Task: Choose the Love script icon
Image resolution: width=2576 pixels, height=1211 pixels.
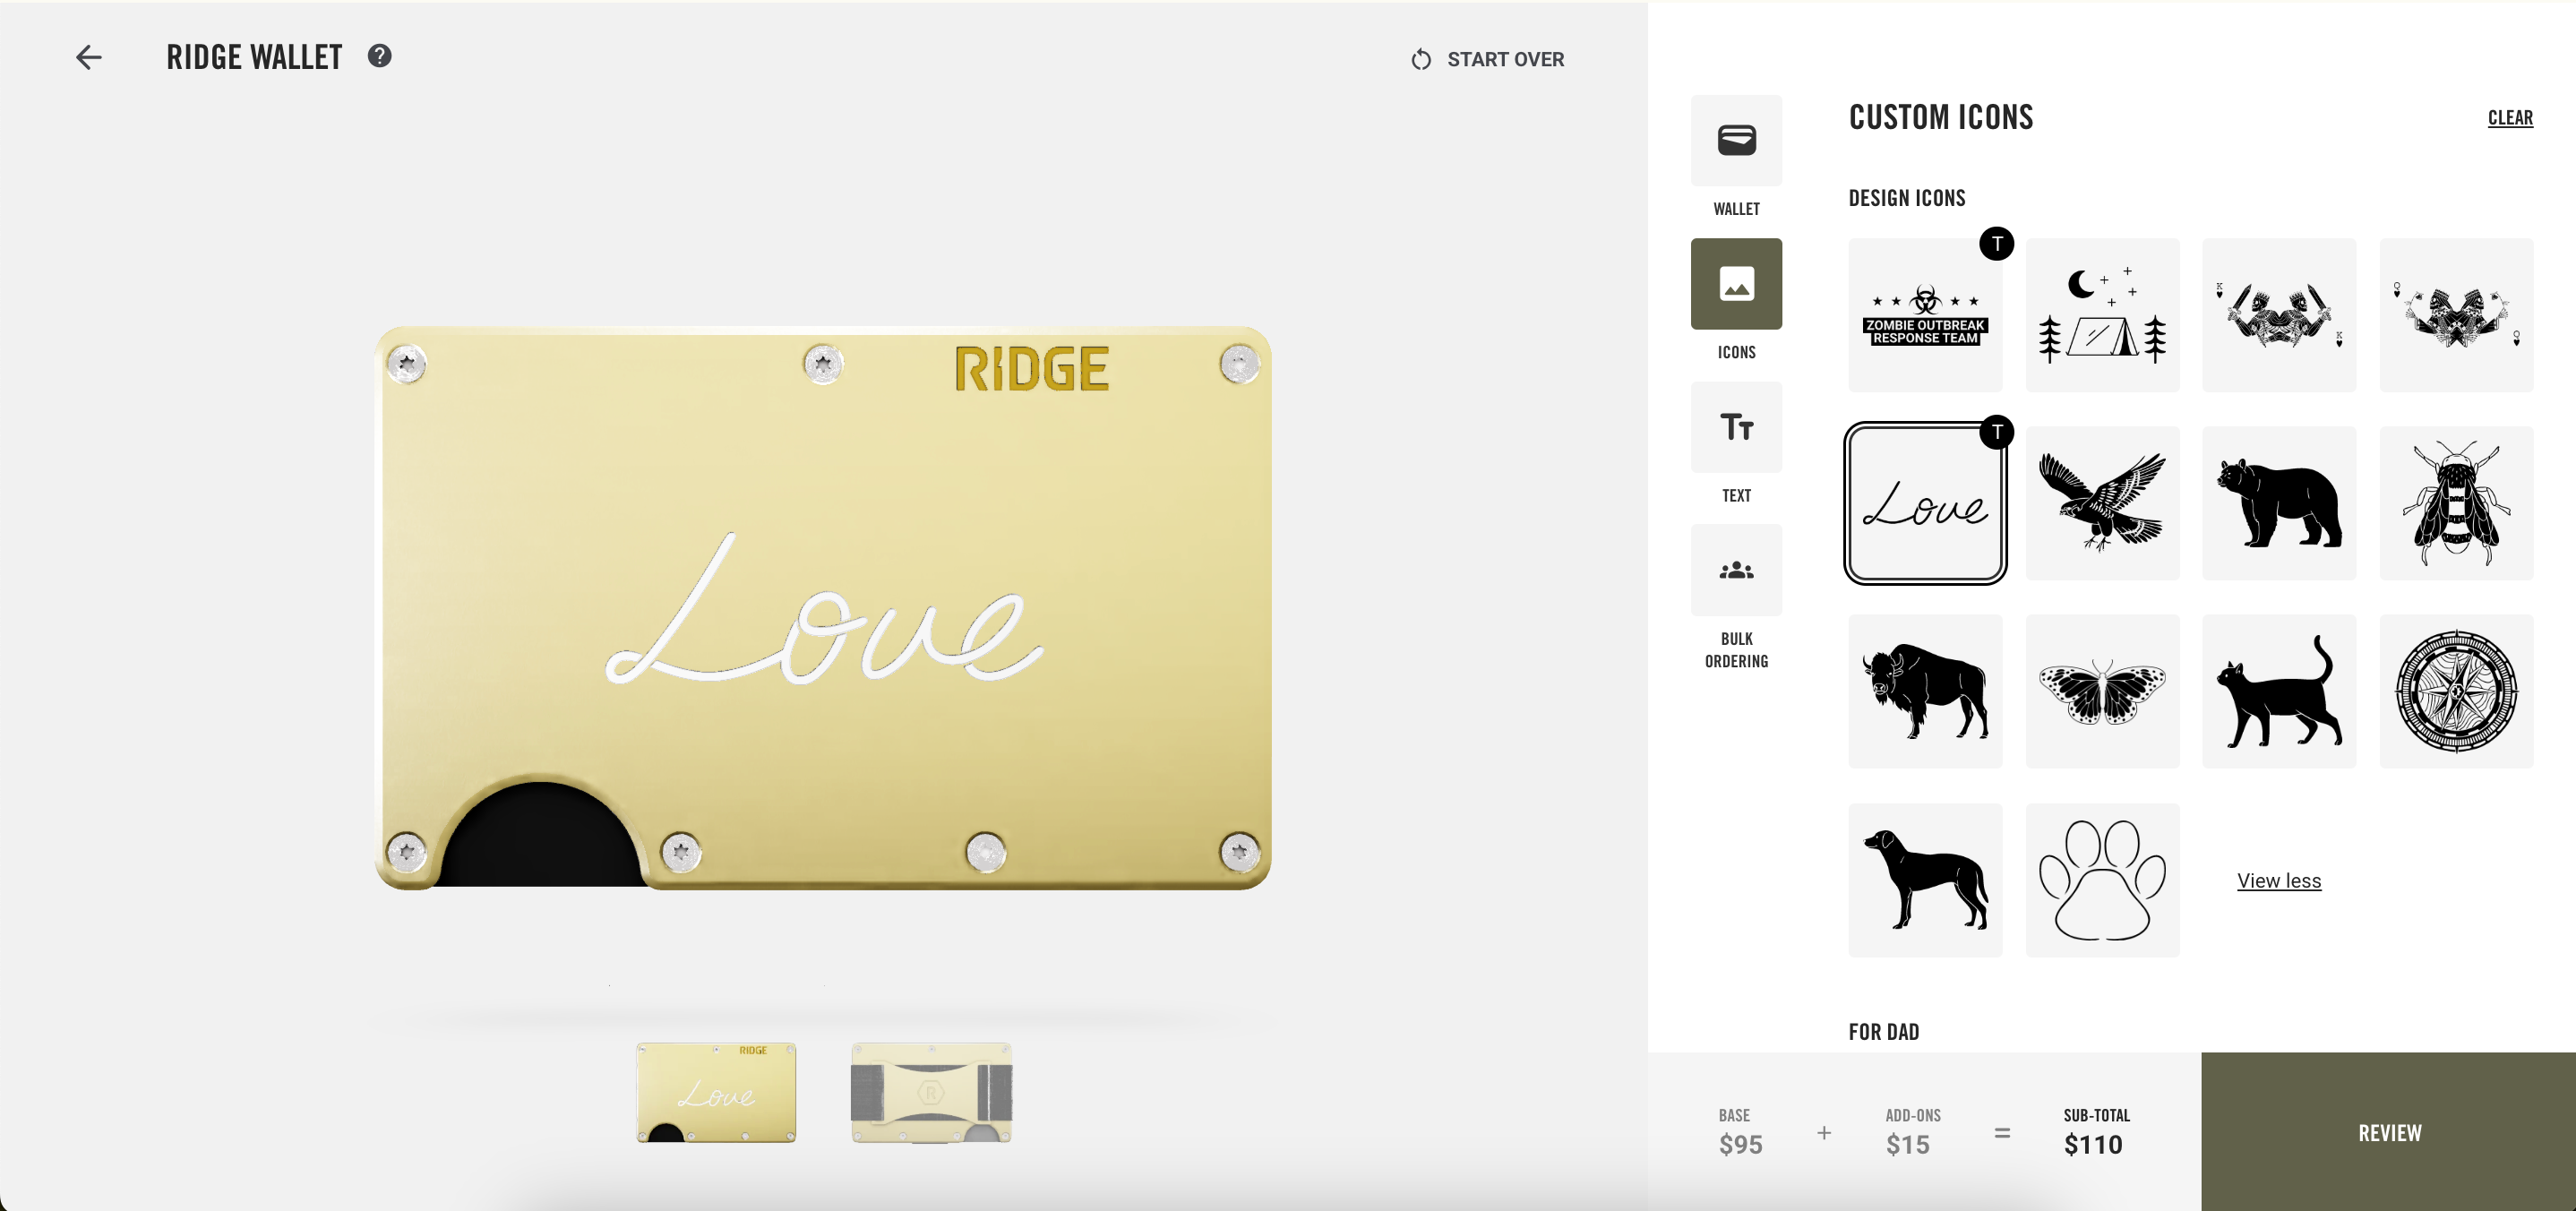Action: point(1925,503)
